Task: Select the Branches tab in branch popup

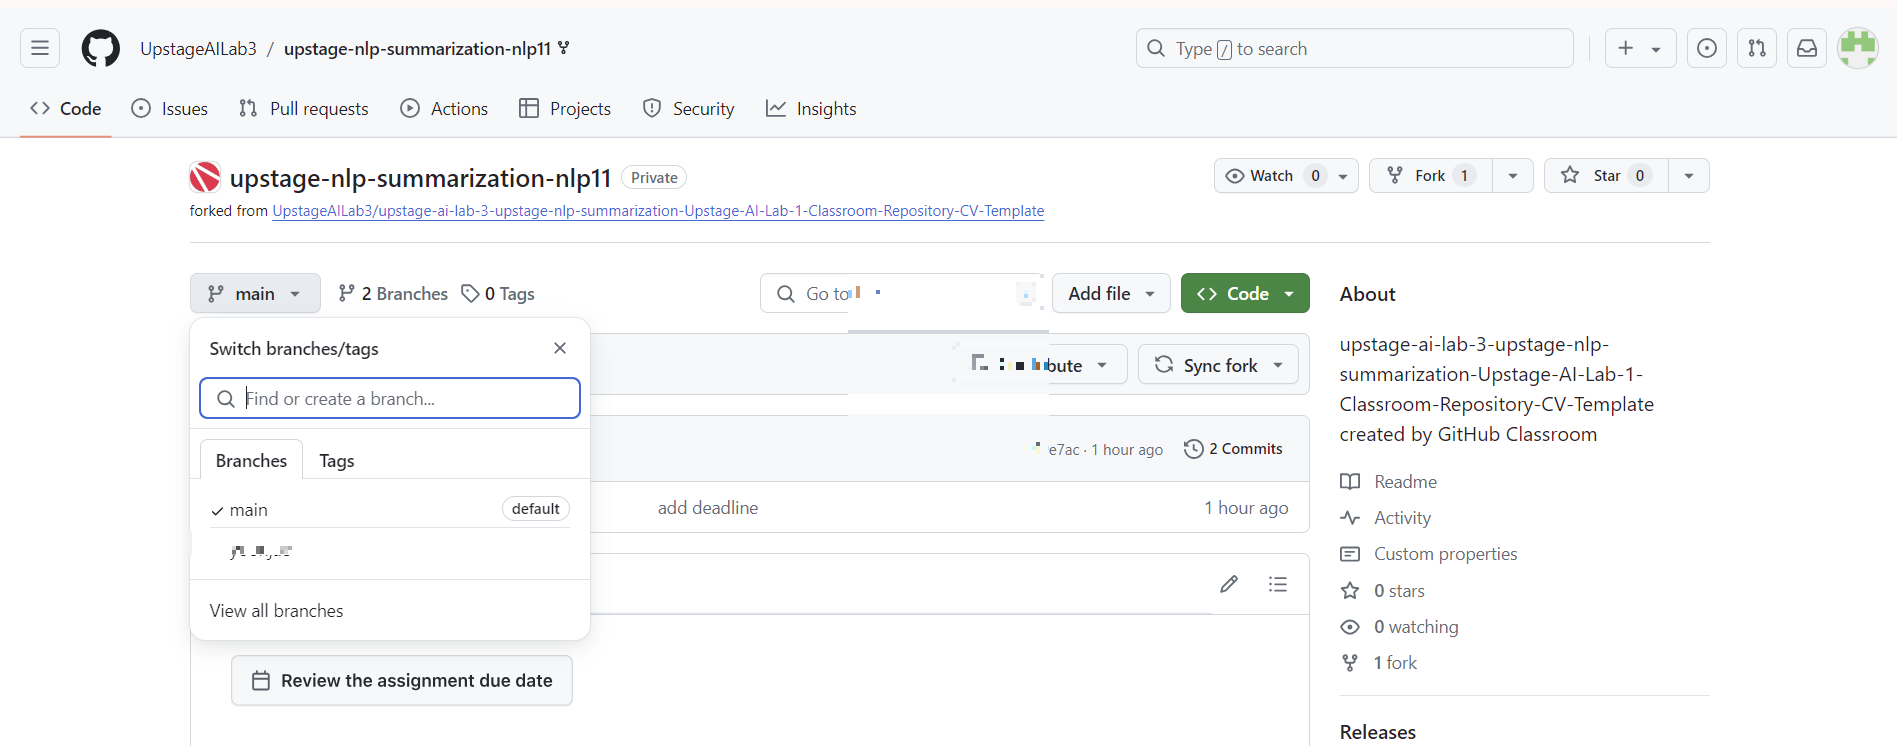Action: pos(251,460)
